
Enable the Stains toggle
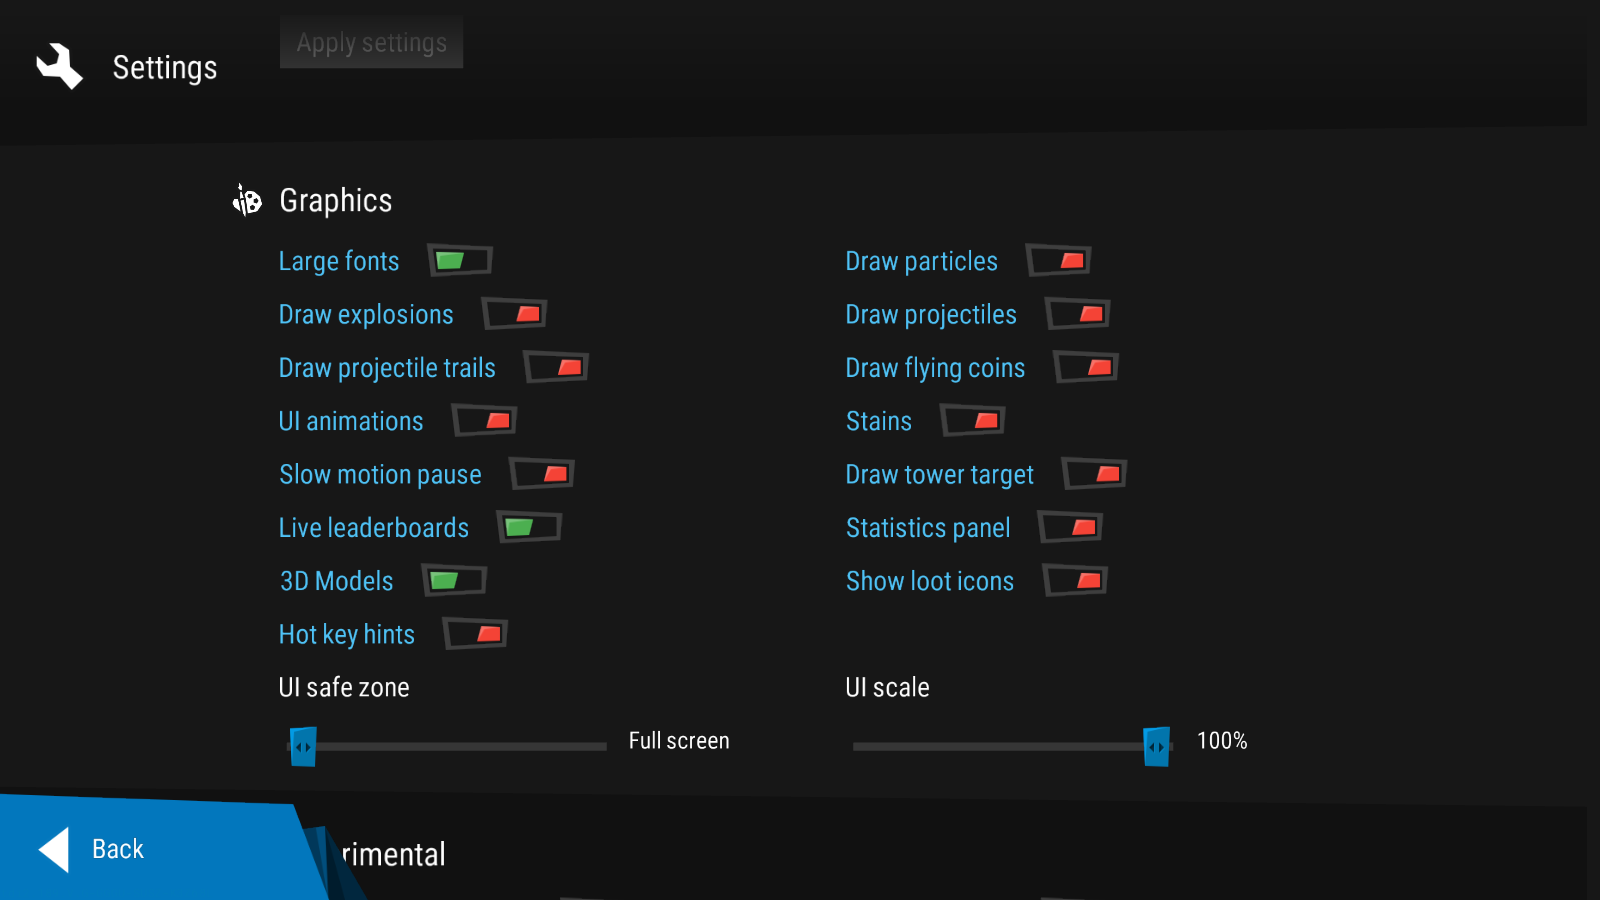973,421
